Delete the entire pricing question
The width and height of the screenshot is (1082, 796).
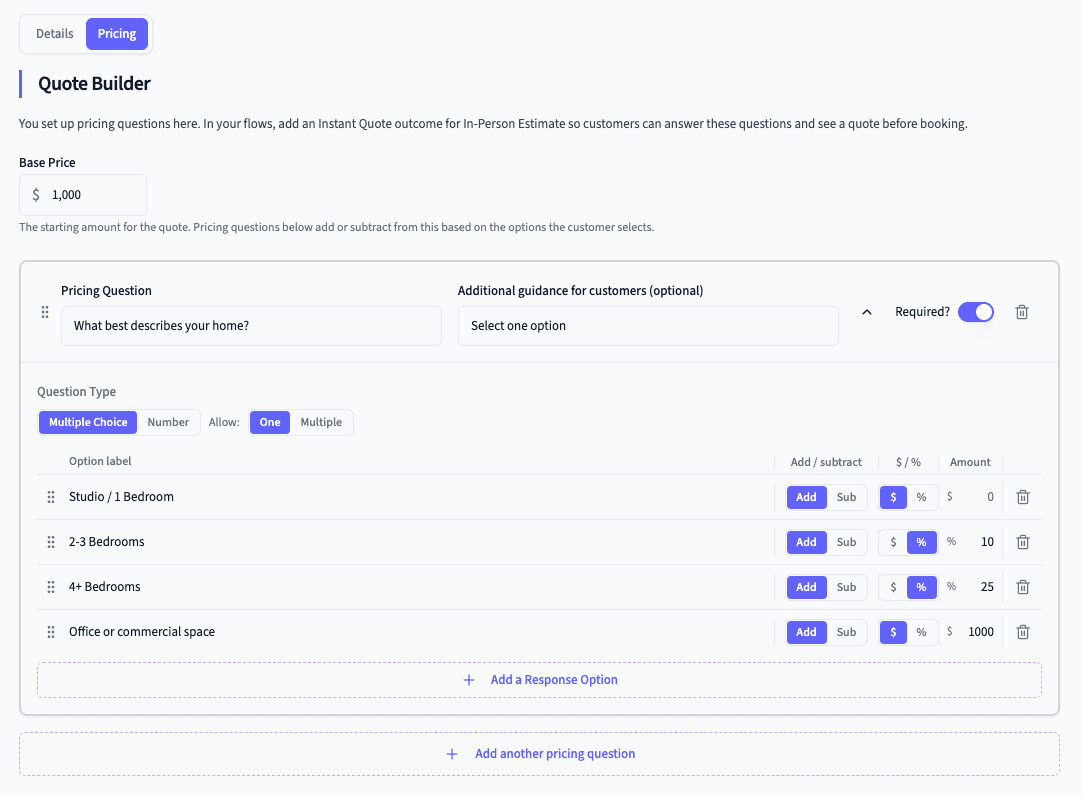point(1021,312)
